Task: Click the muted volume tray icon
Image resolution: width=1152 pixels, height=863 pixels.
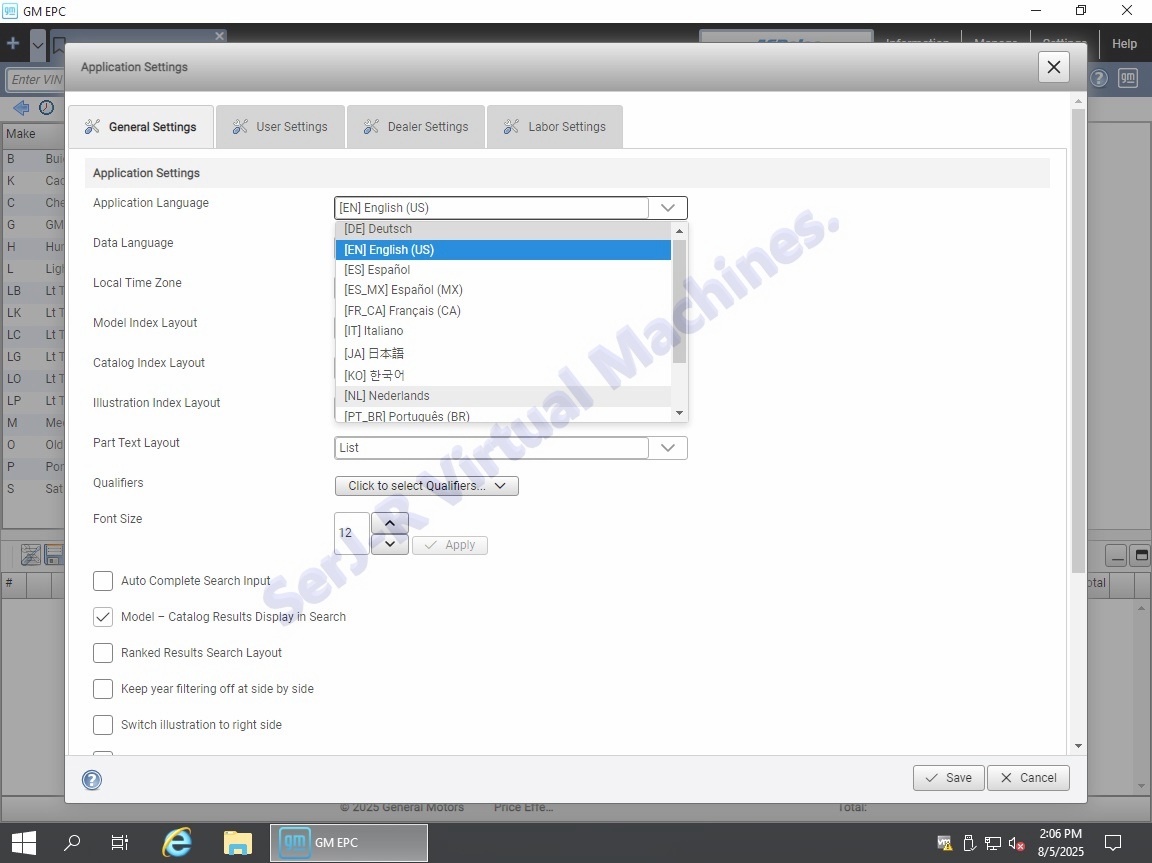Action: [1017, 843]
